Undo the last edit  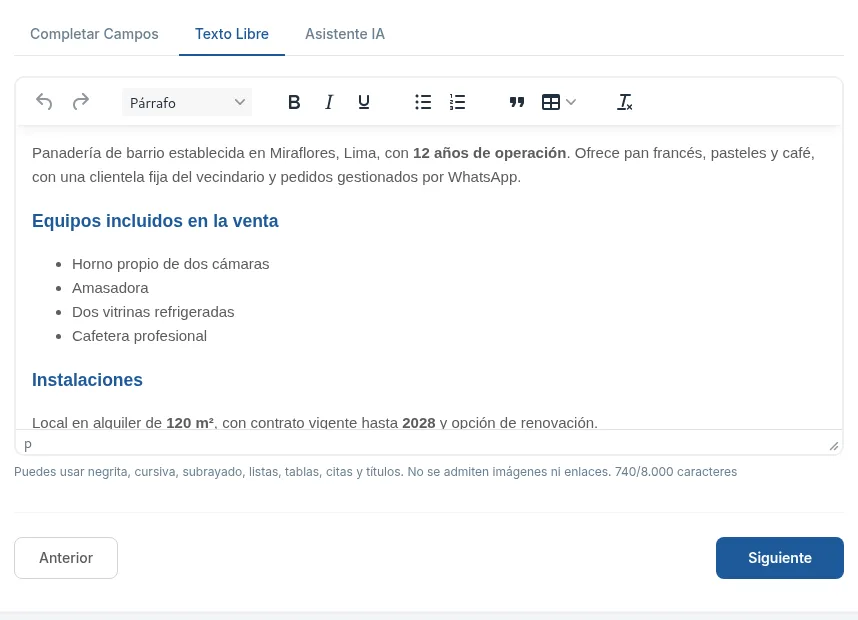(x=44, y=102)
